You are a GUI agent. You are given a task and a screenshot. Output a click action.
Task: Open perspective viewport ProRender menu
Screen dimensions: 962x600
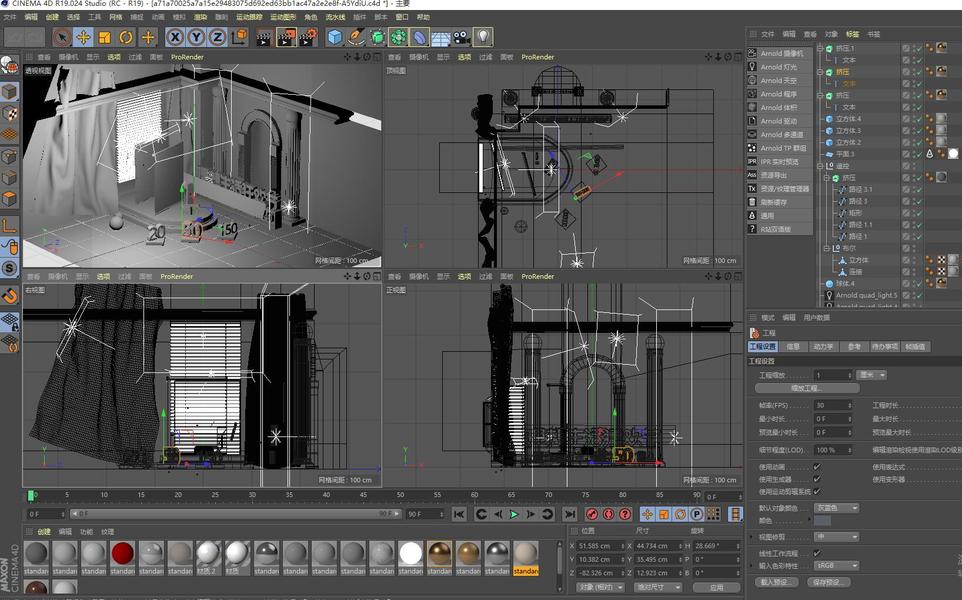coord(187,57)
